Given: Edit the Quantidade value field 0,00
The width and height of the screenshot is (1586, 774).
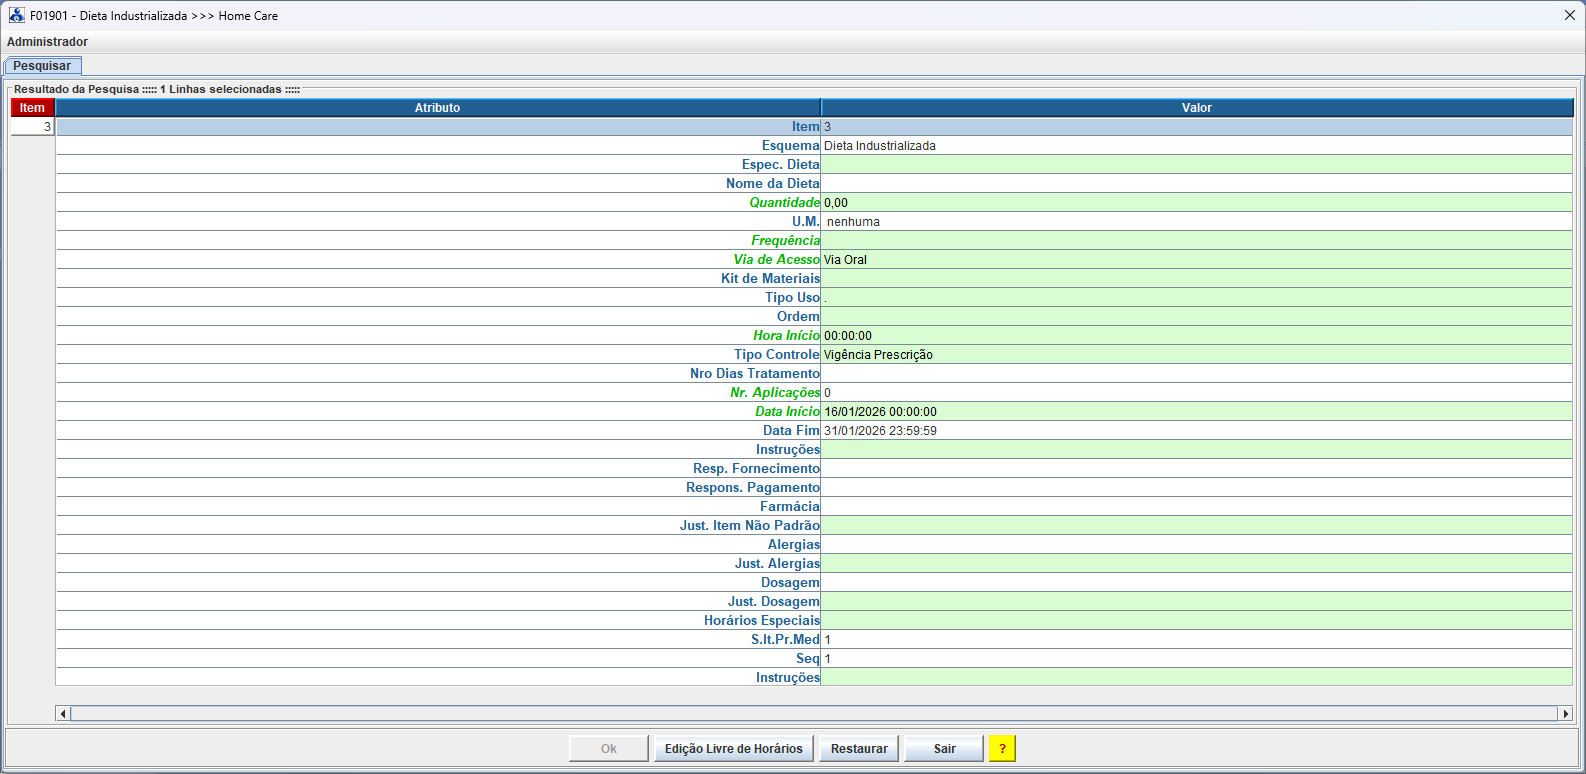Looking at the screenshot, I should pyautogui.click(x=1195, y=203).
